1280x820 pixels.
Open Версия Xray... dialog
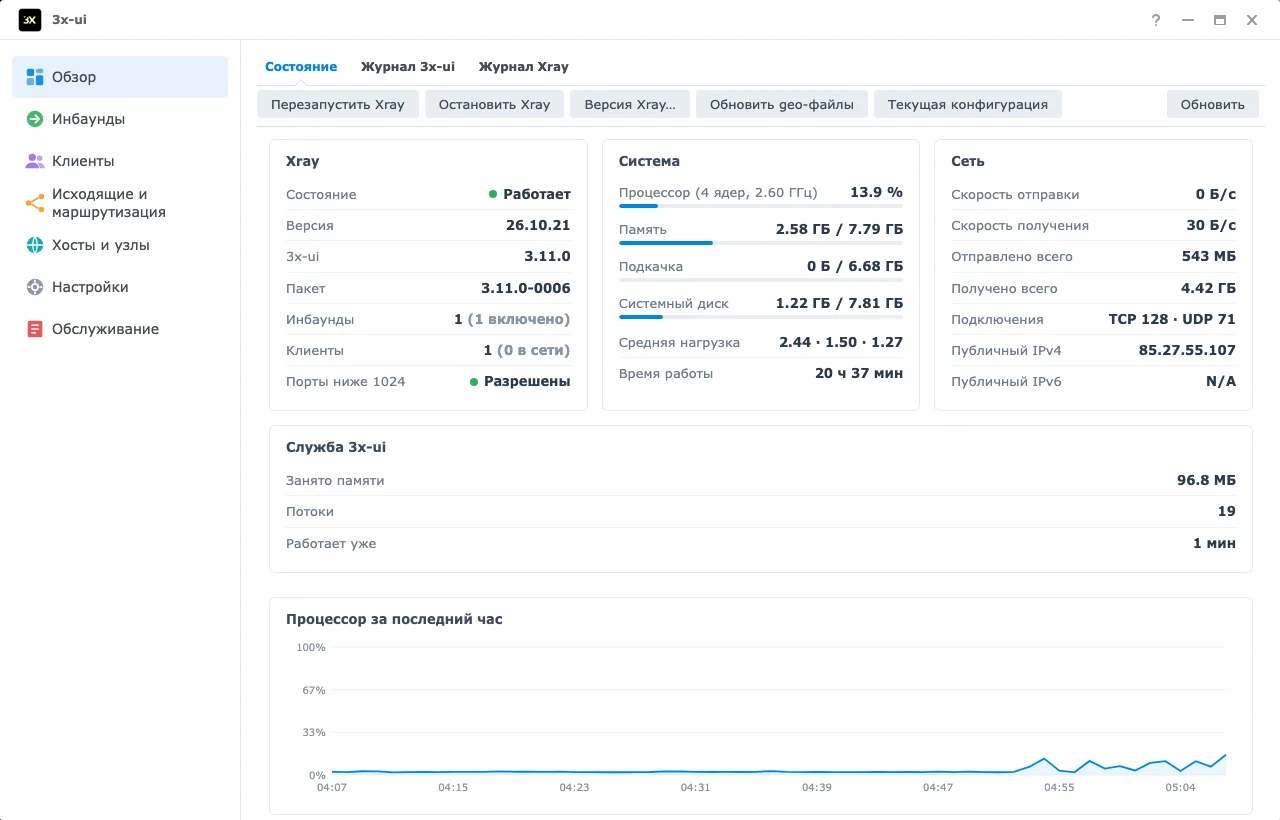(x=630, y=104)
